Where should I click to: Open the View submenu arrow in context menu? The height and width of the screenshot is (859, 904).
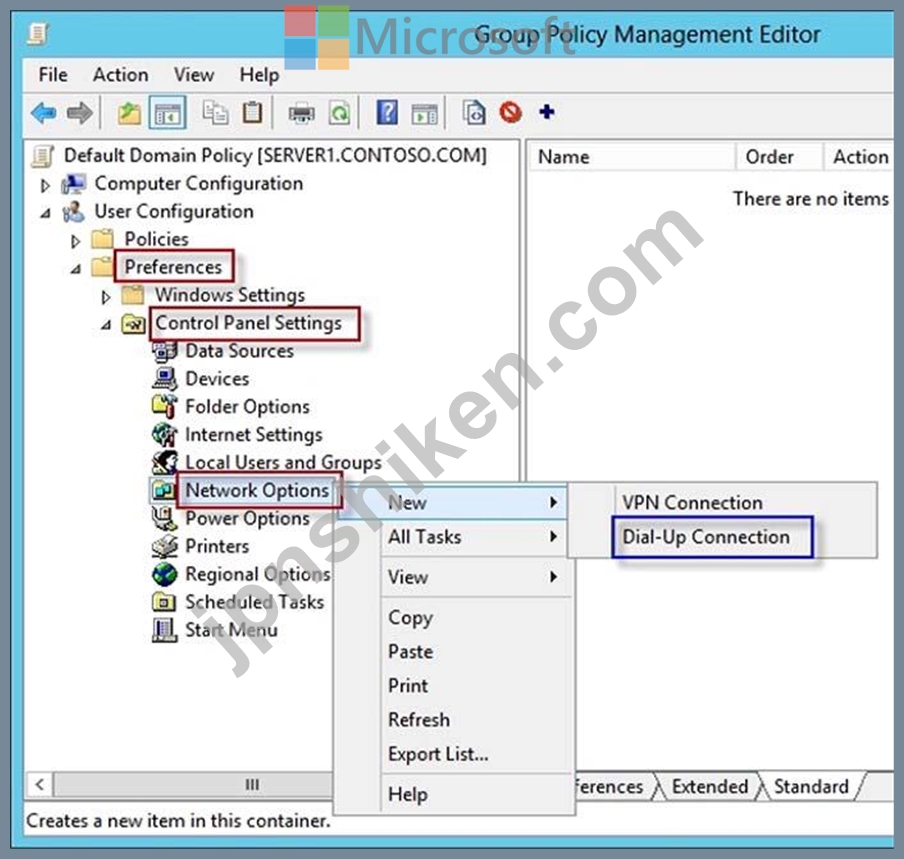pos(553,577)
